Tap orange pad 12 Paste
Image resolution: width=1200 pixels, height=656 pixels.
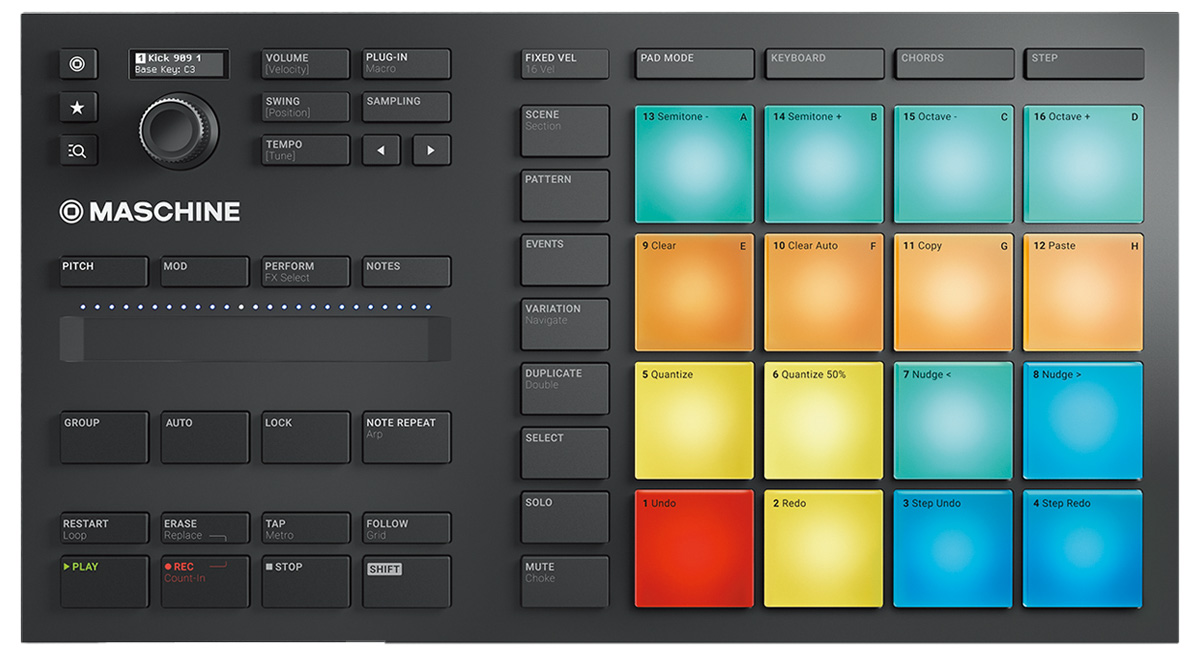click(1084, 293)
